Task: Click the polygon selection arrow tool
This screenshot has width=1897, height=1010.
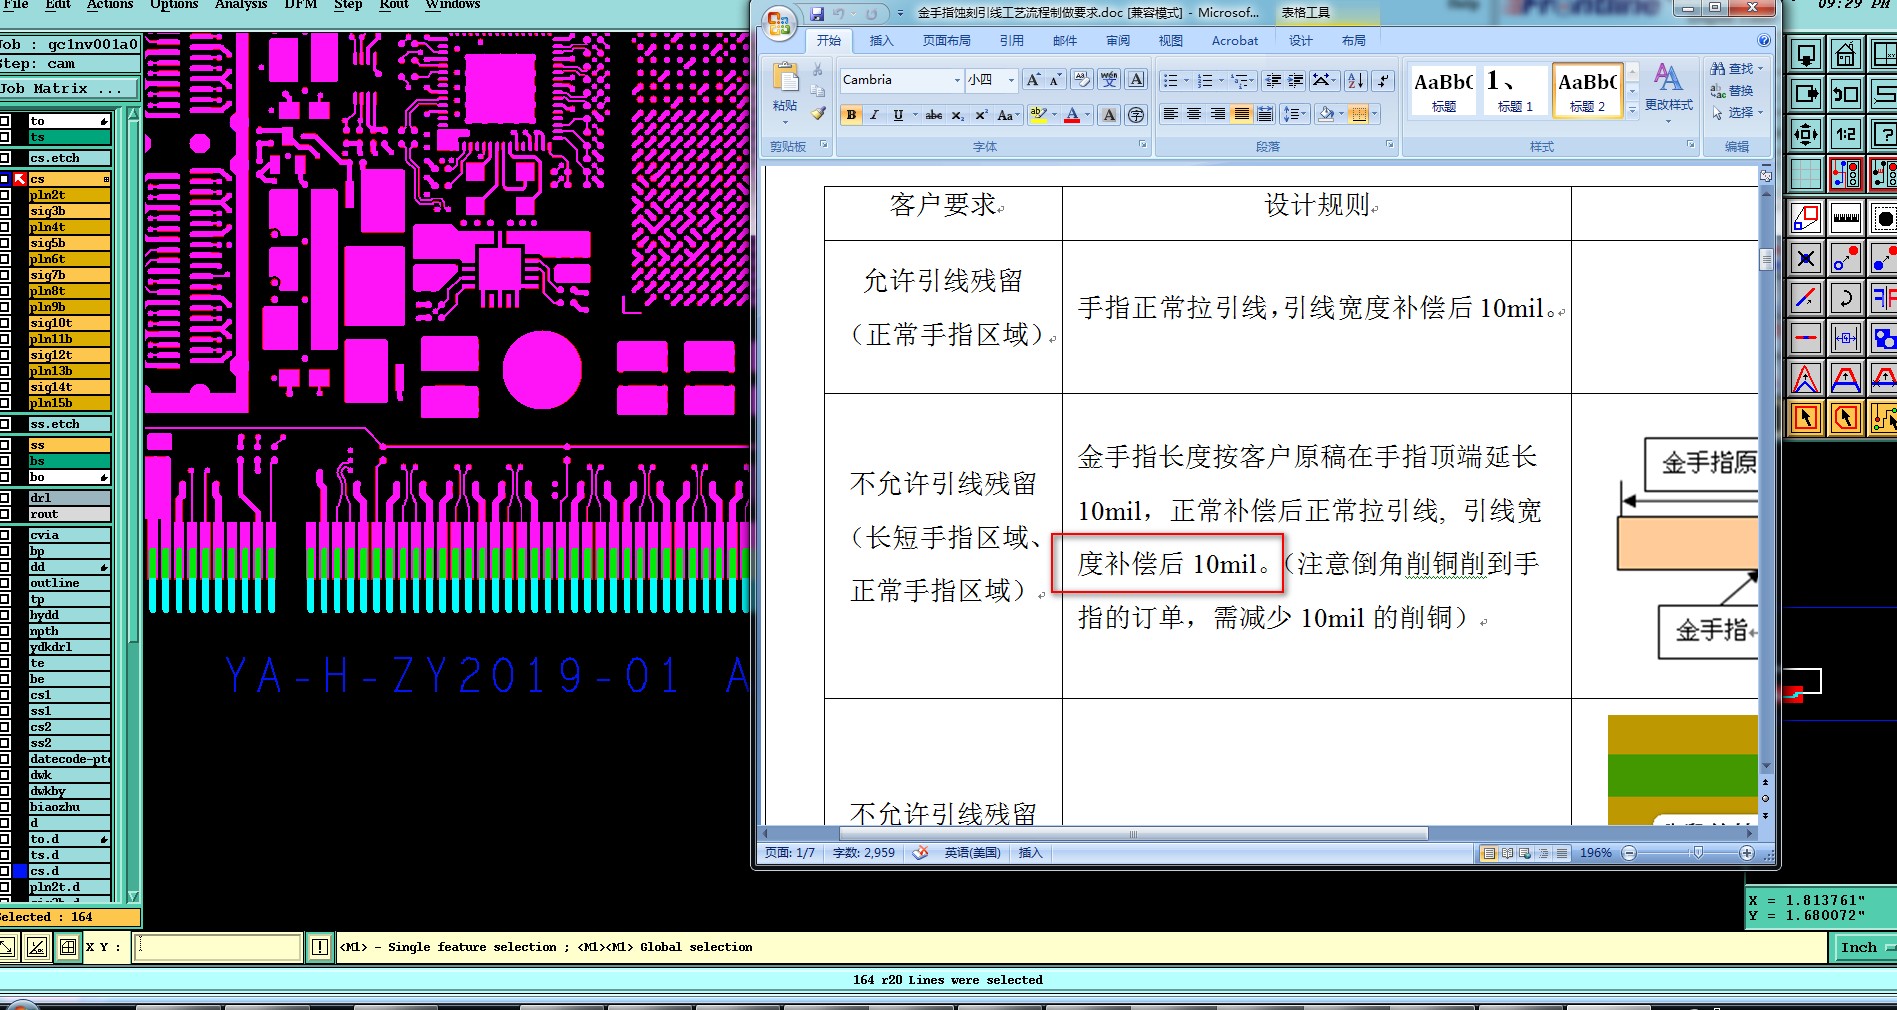Action: pos(1845,417)
